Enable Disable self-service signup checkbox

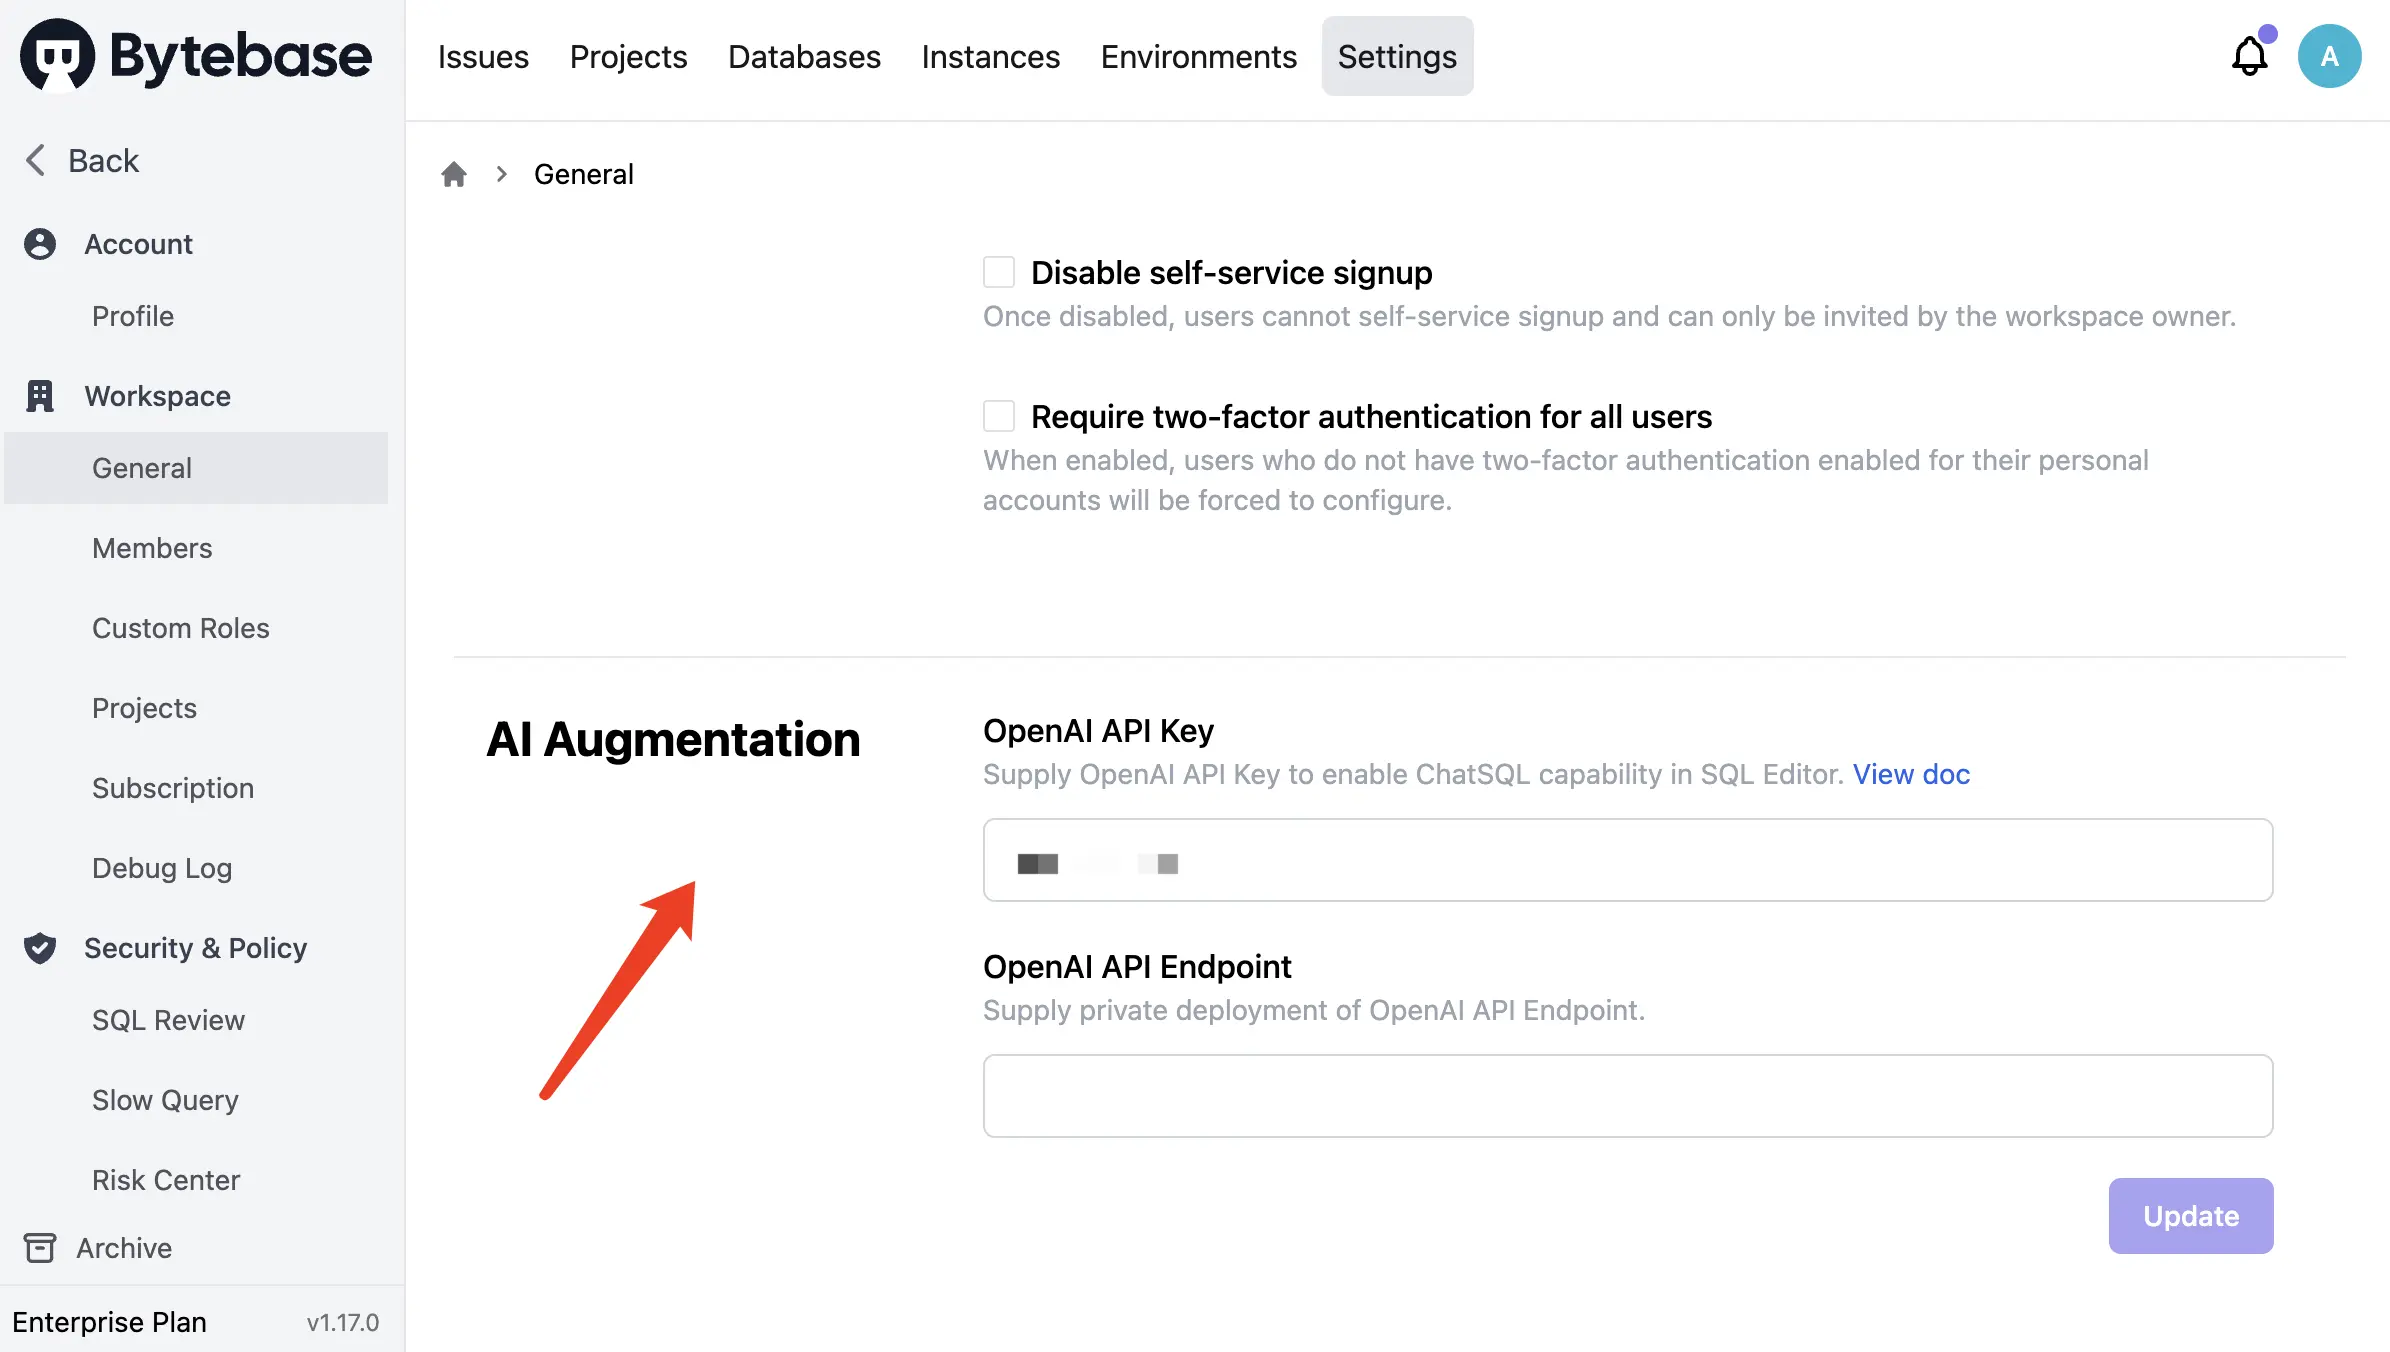998,272
